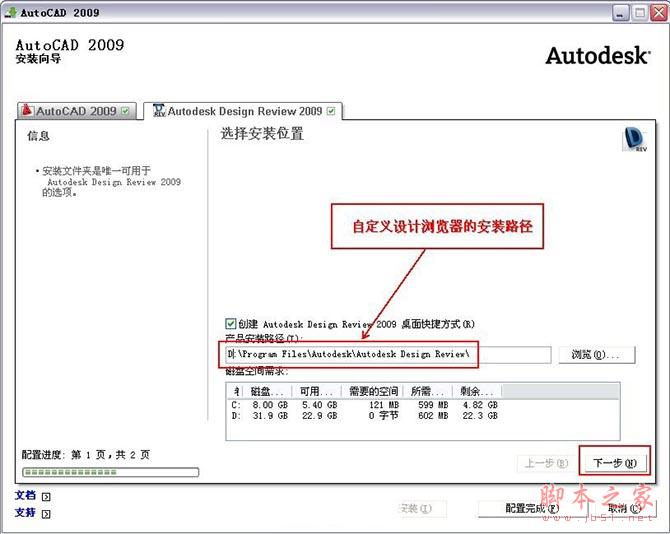Click the 磁盘 column header
Screen dimensions: 670x534
[x=267, y=391]
